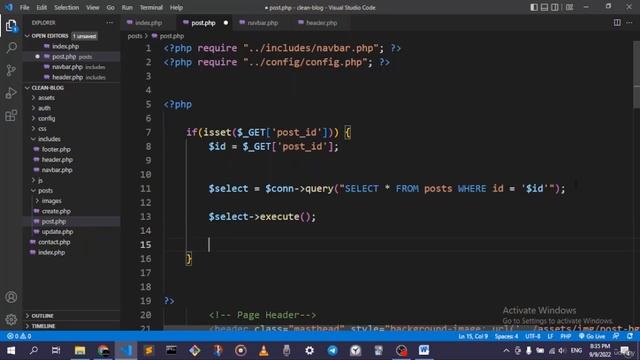
Task: Click the feedback icon in status bar
Action: [616, 336]
